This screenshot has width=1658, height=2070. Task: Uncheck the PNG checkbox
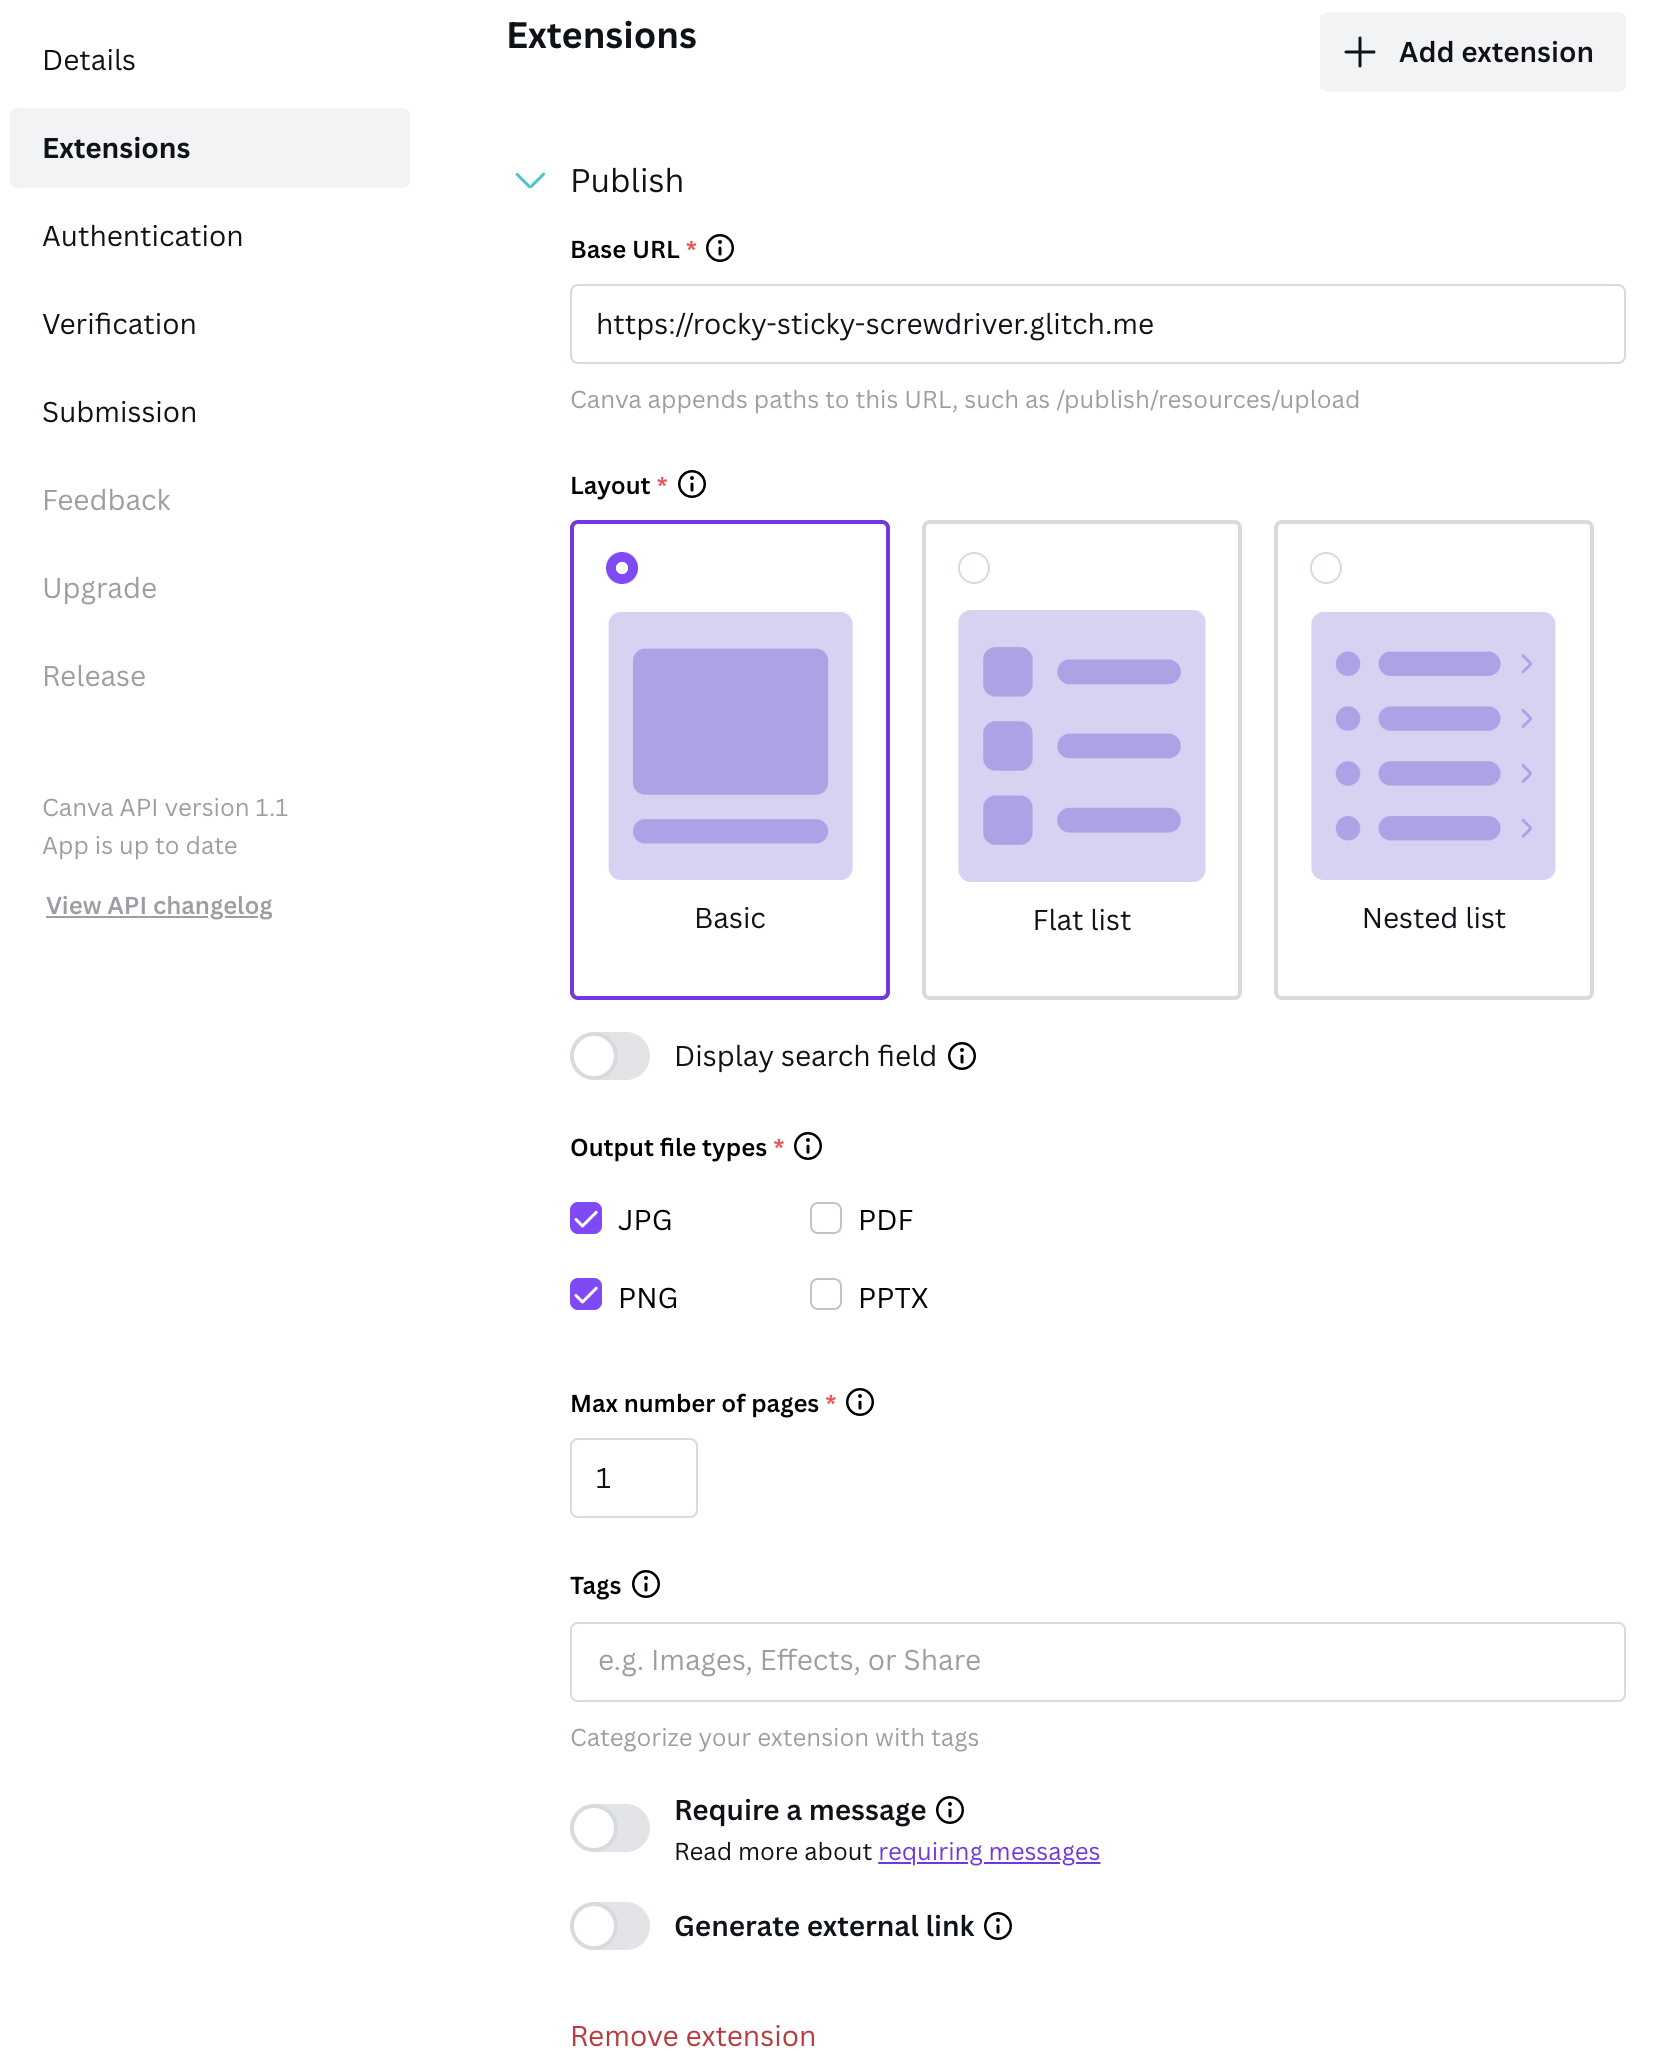pos(586,1295)
